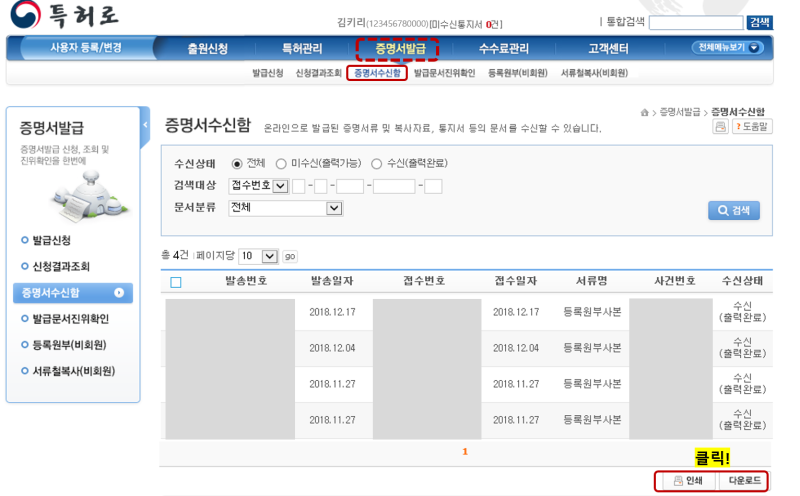This screenshot has height=496, width=800.
Task: Open the 접수번호 search target dropdown
Action: (259, 186)
